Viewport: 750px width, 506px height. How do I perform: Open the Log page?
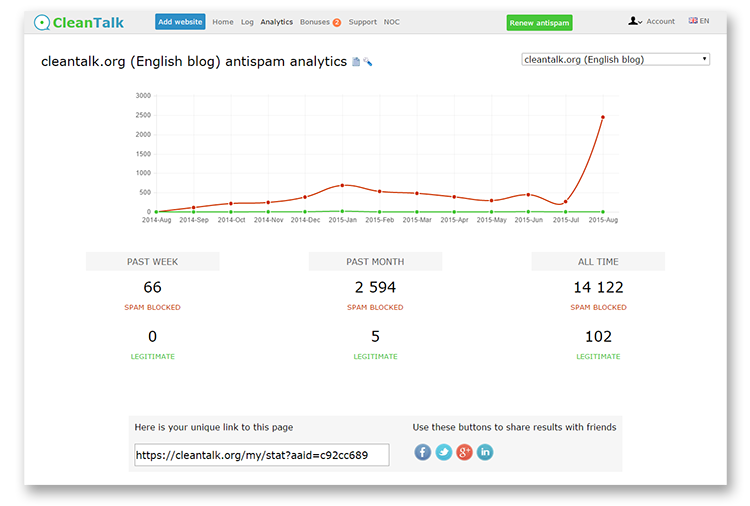coord(247,21)
